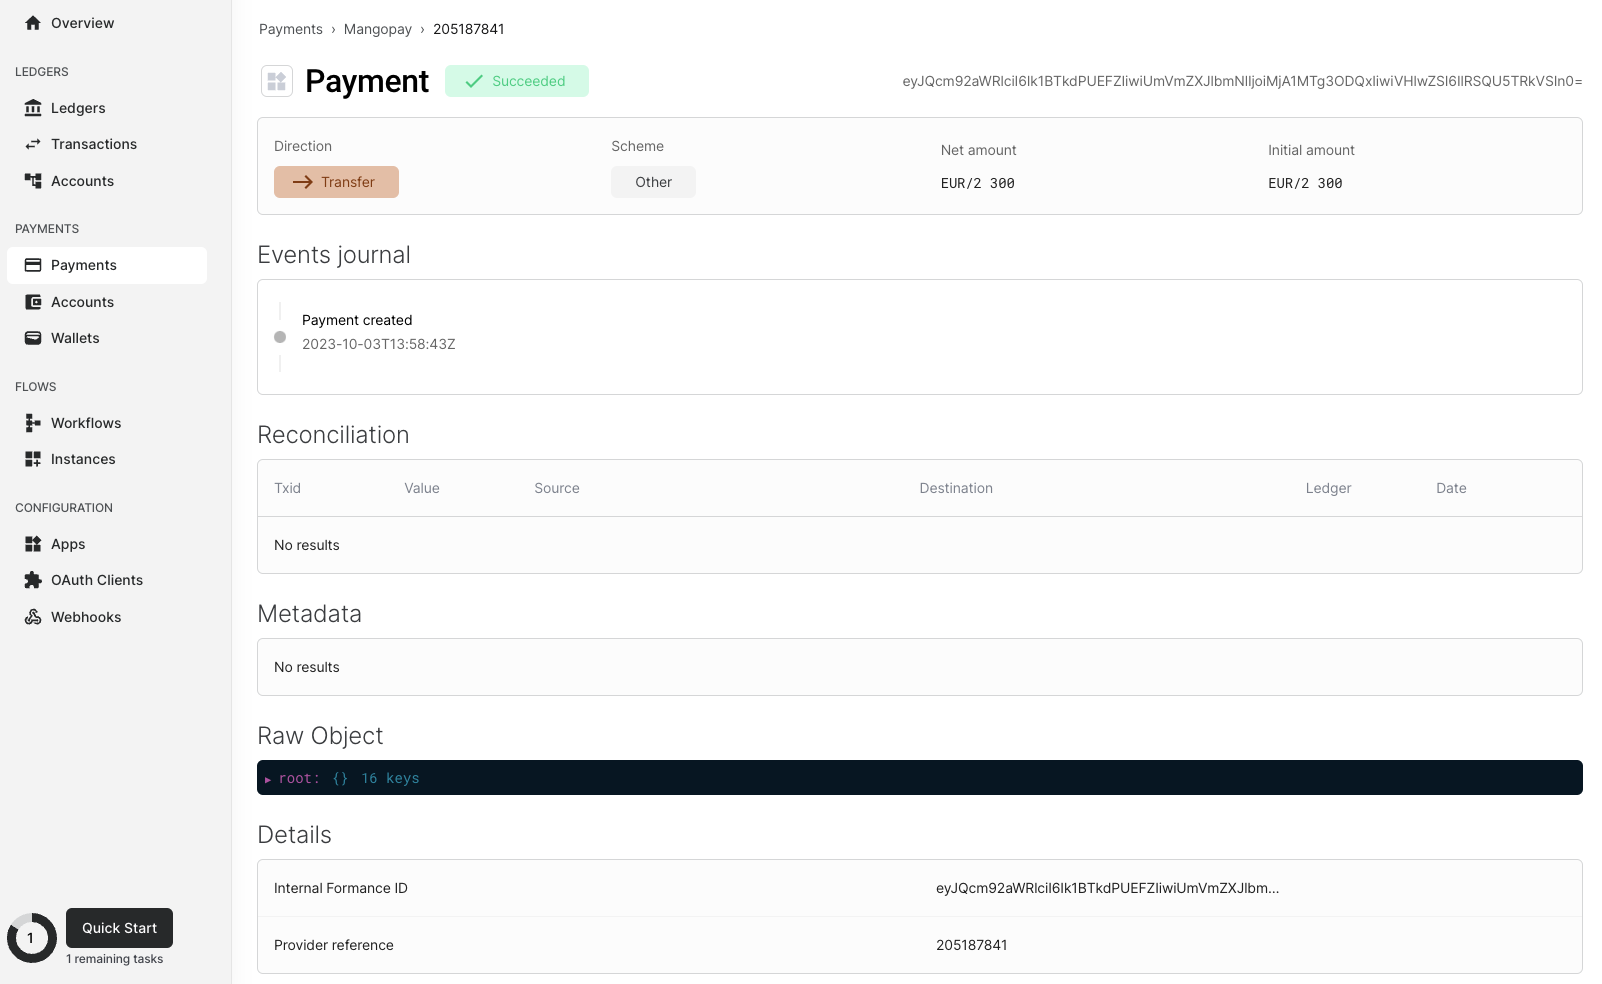Go to the Mangopay breadcrumb link

[377, 29]
